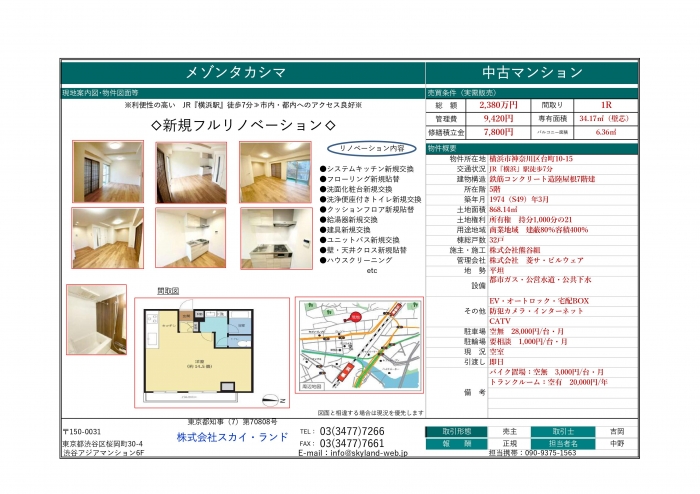Click the 担当者名 value 中野
Viewport: 700px width, 494px height.
617,444
